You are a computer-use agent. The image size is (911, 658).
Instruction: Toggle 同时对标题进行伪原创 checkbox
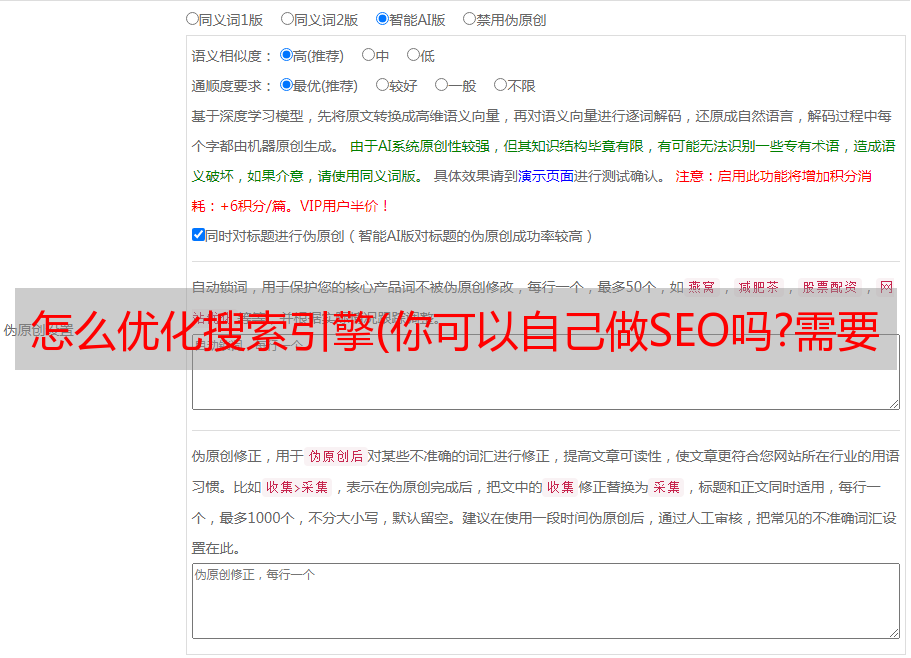pos(198,235)
